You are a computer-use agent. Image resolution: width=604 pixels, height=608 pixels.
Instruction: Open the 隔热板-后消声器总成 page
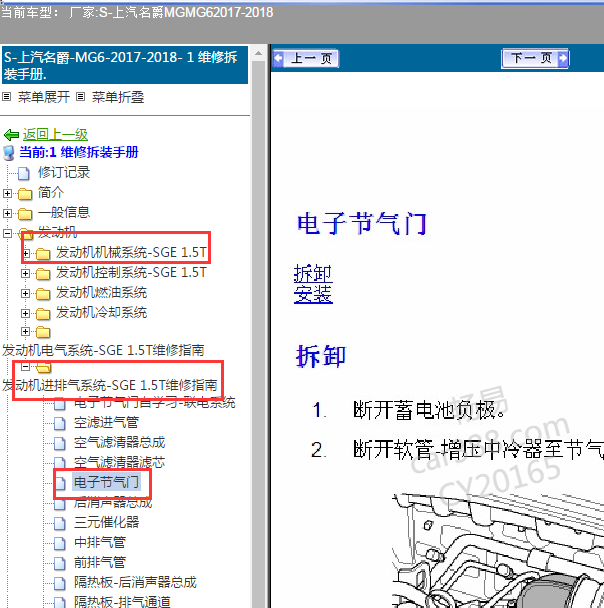pyautogui.click(x=135, y=582)
